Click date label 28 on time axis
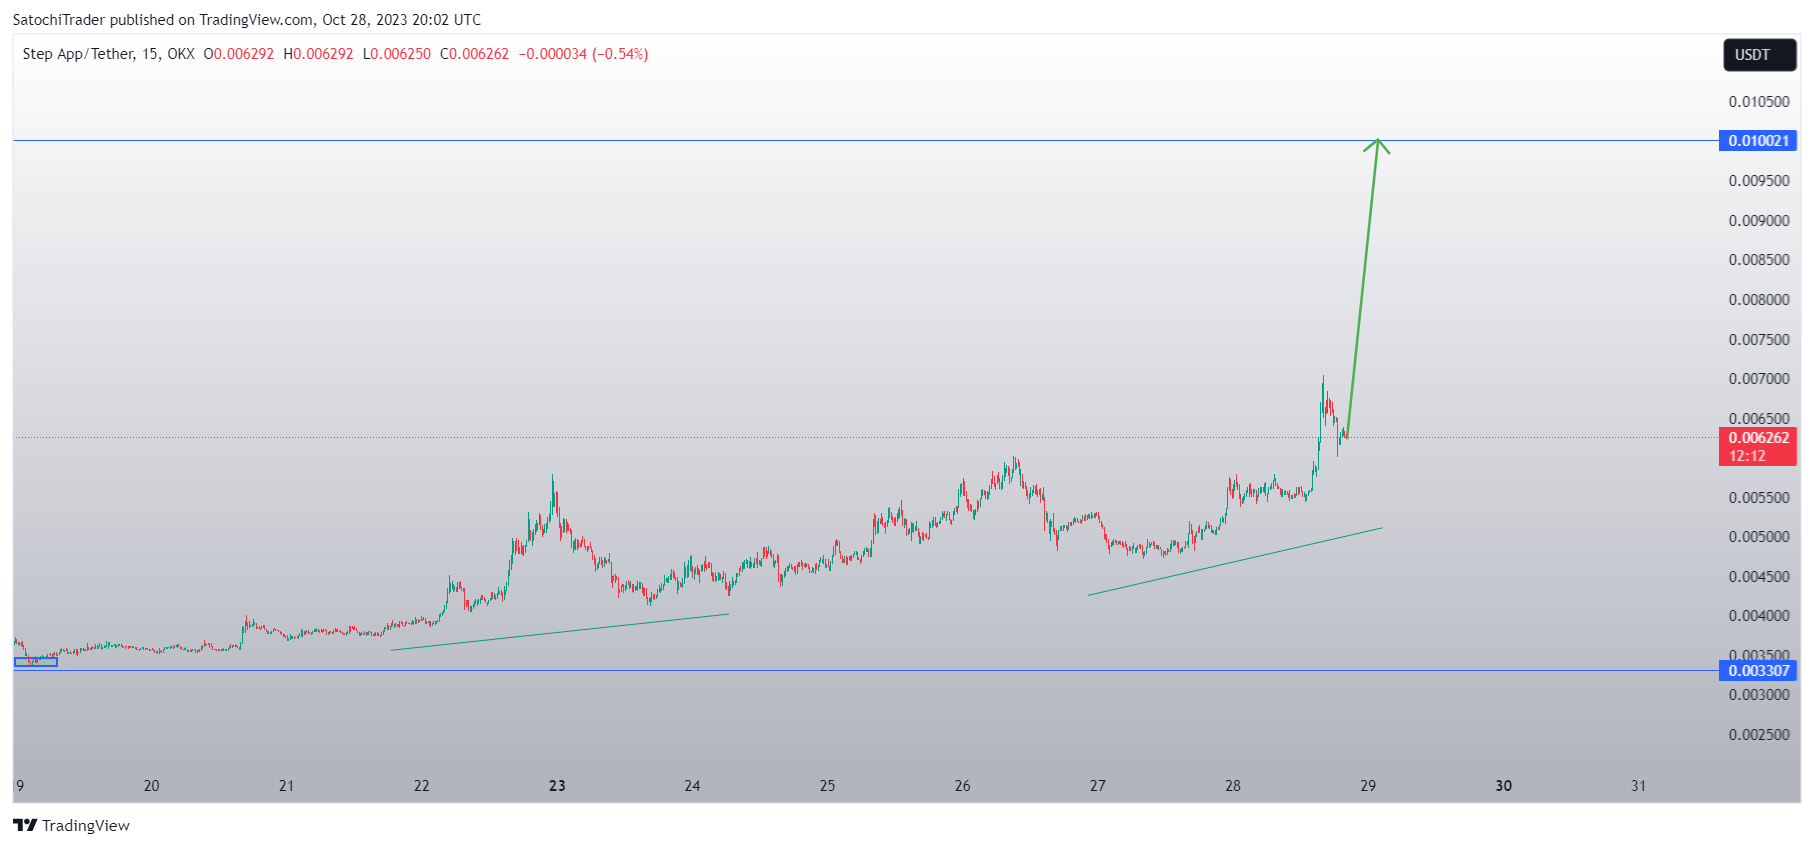The image size is (1814, 847). 1233,786
